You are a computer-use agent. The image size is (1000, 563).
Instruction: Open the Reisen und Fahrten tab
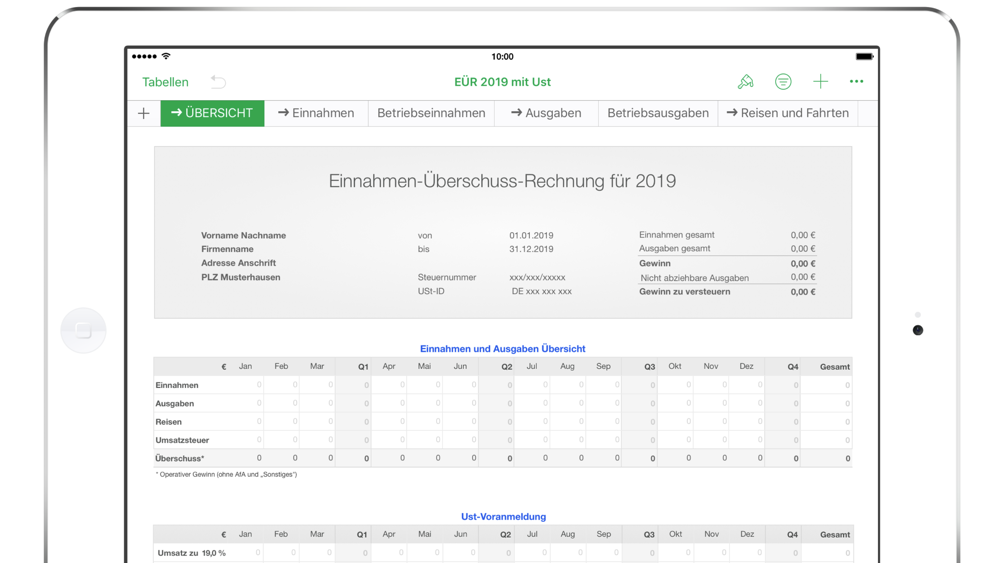point(788,113)
